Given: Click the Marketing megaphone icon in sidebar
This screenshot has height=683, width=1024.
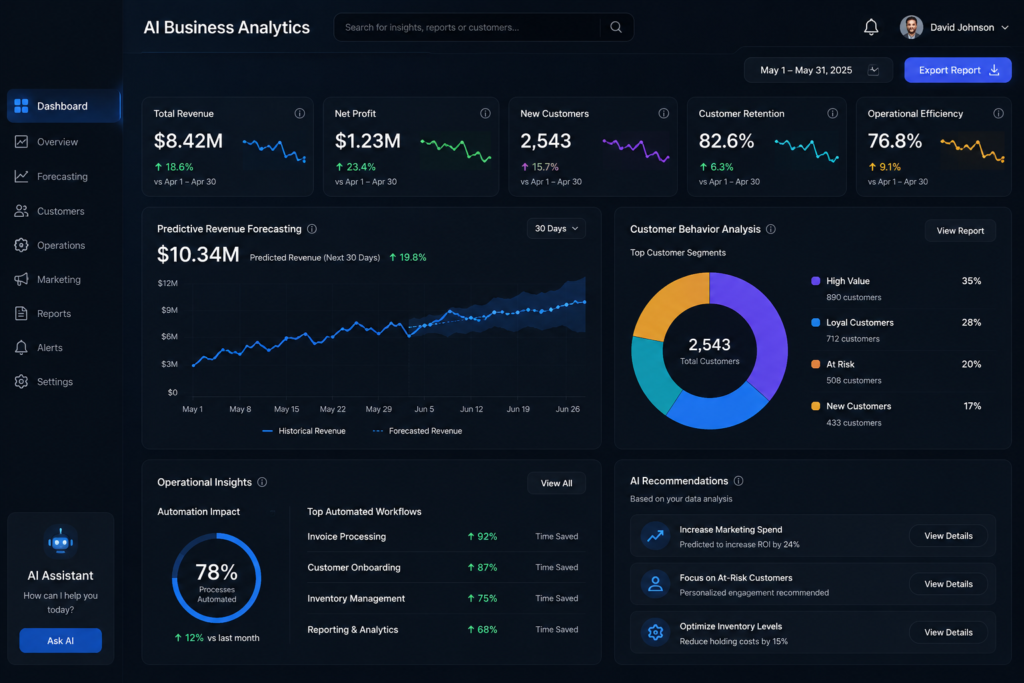Looking at the screenshot, I should [21, 279].
